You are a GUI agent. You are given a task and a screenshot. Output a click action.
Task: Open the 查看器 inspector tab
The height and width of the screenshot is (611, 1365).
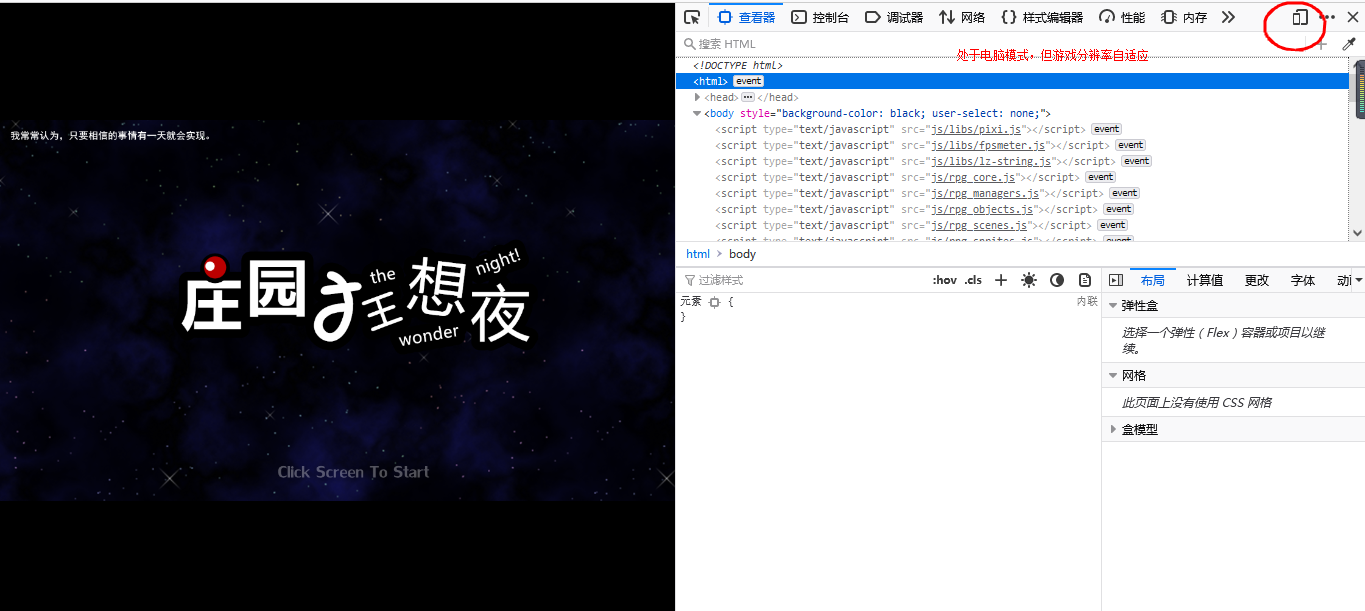click(746, 17)
